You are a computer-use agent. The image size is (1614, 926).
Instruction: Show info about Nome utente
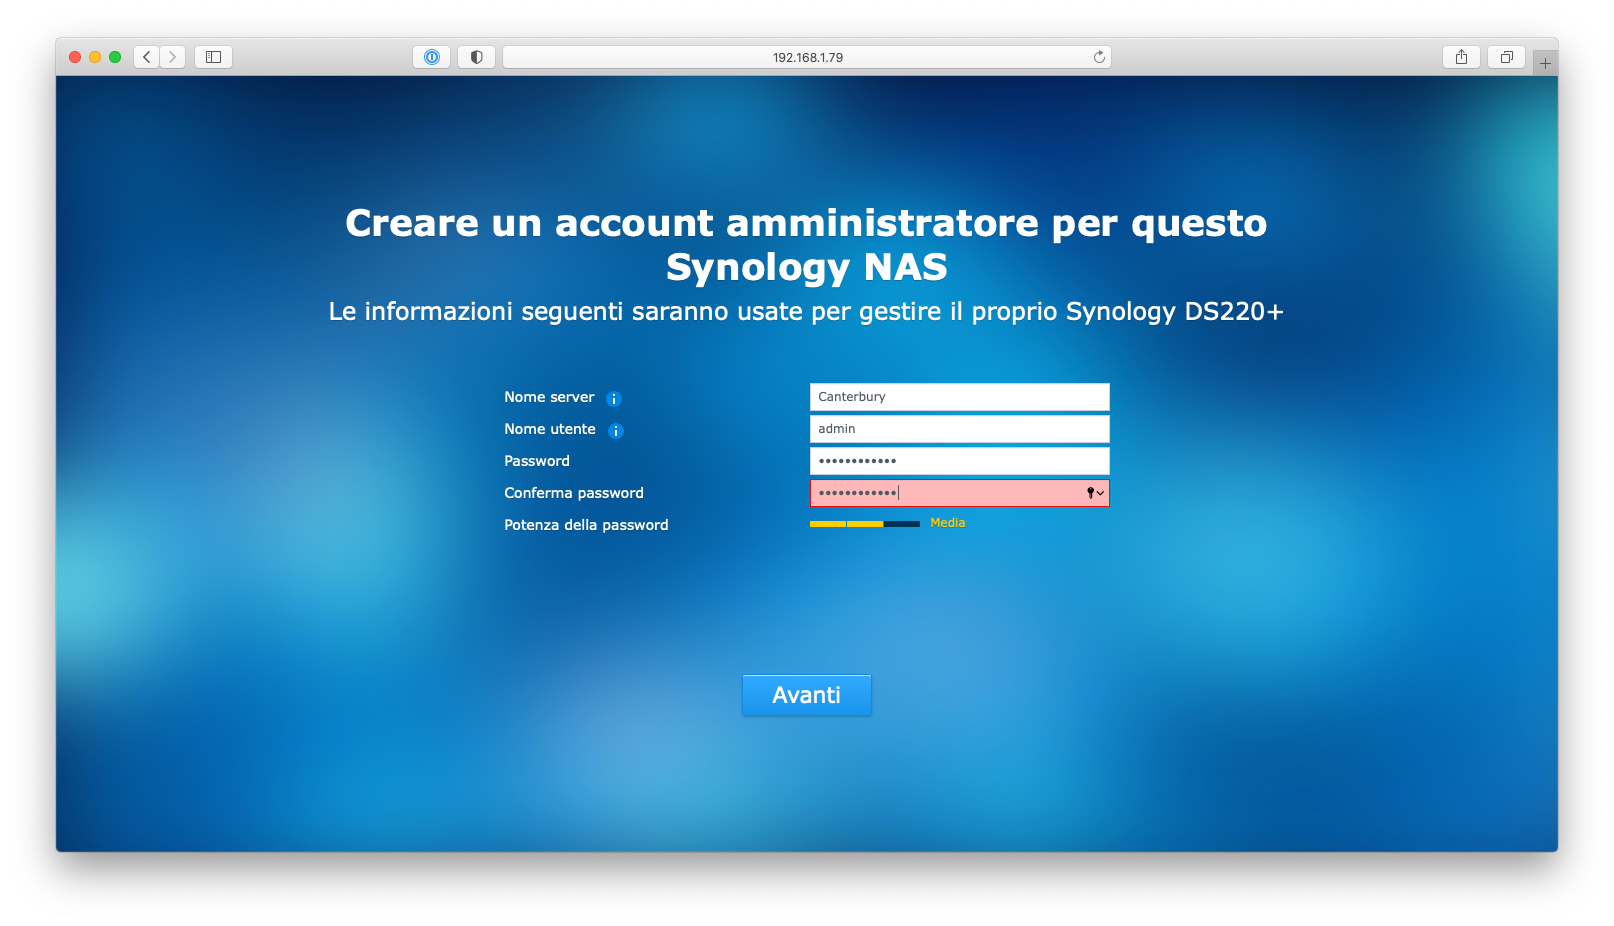[616, 431]
